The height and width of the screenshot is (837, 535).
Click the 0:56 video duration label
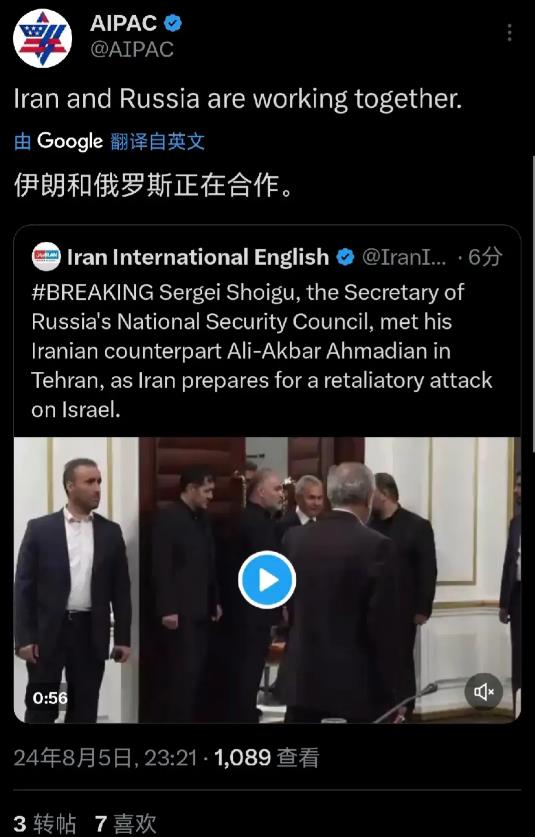pyautogui.click(x=50, y=698)
